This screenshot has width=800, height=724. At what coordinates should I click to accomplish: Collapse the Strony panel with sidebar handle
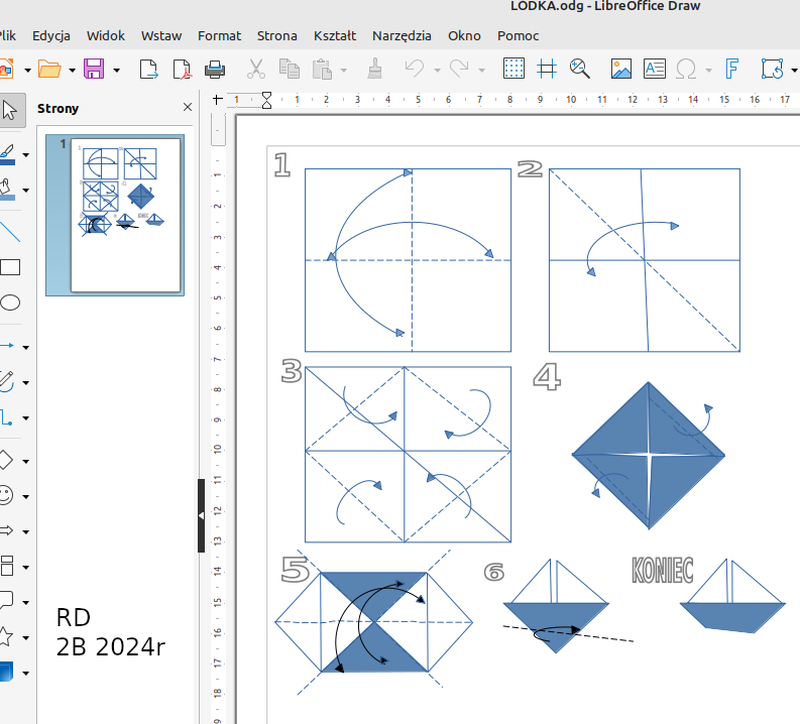click(x=201, y=515)
